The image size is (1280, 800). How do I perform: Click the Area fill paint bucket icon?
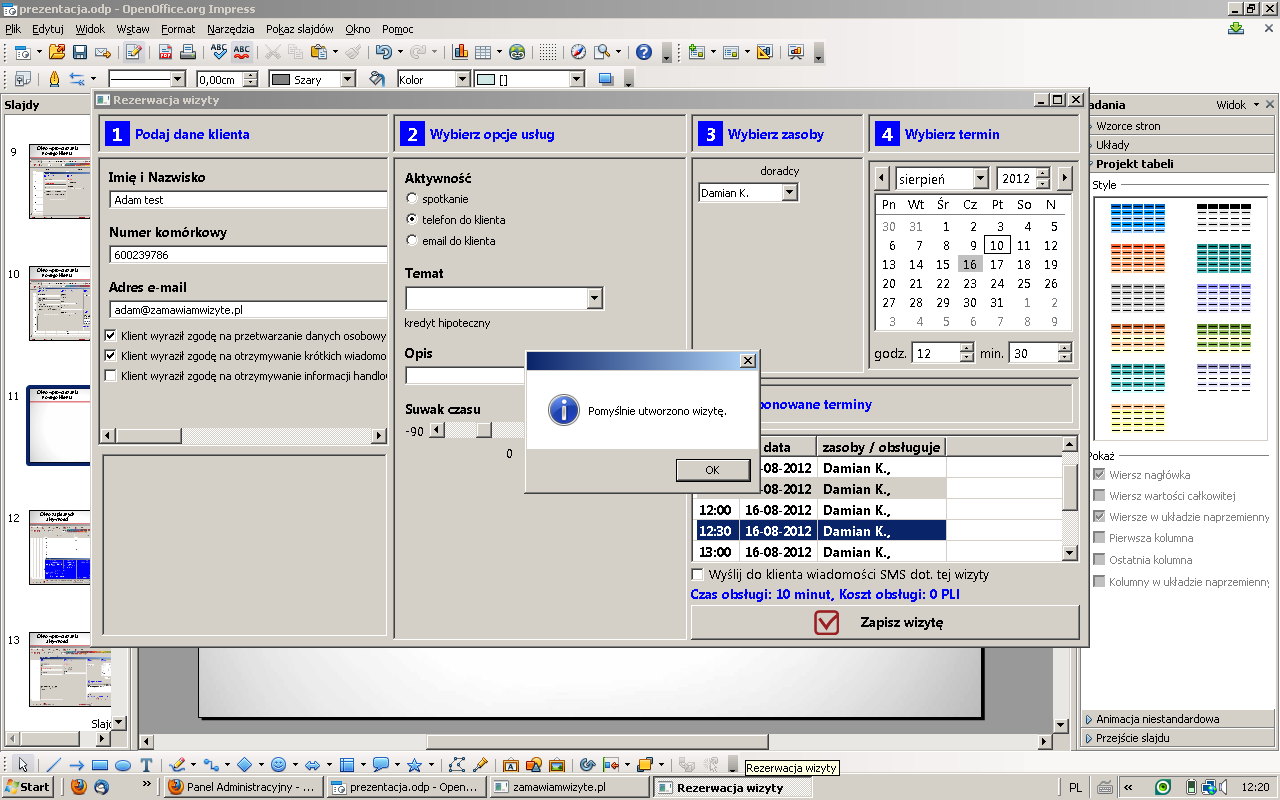(376, 79)
